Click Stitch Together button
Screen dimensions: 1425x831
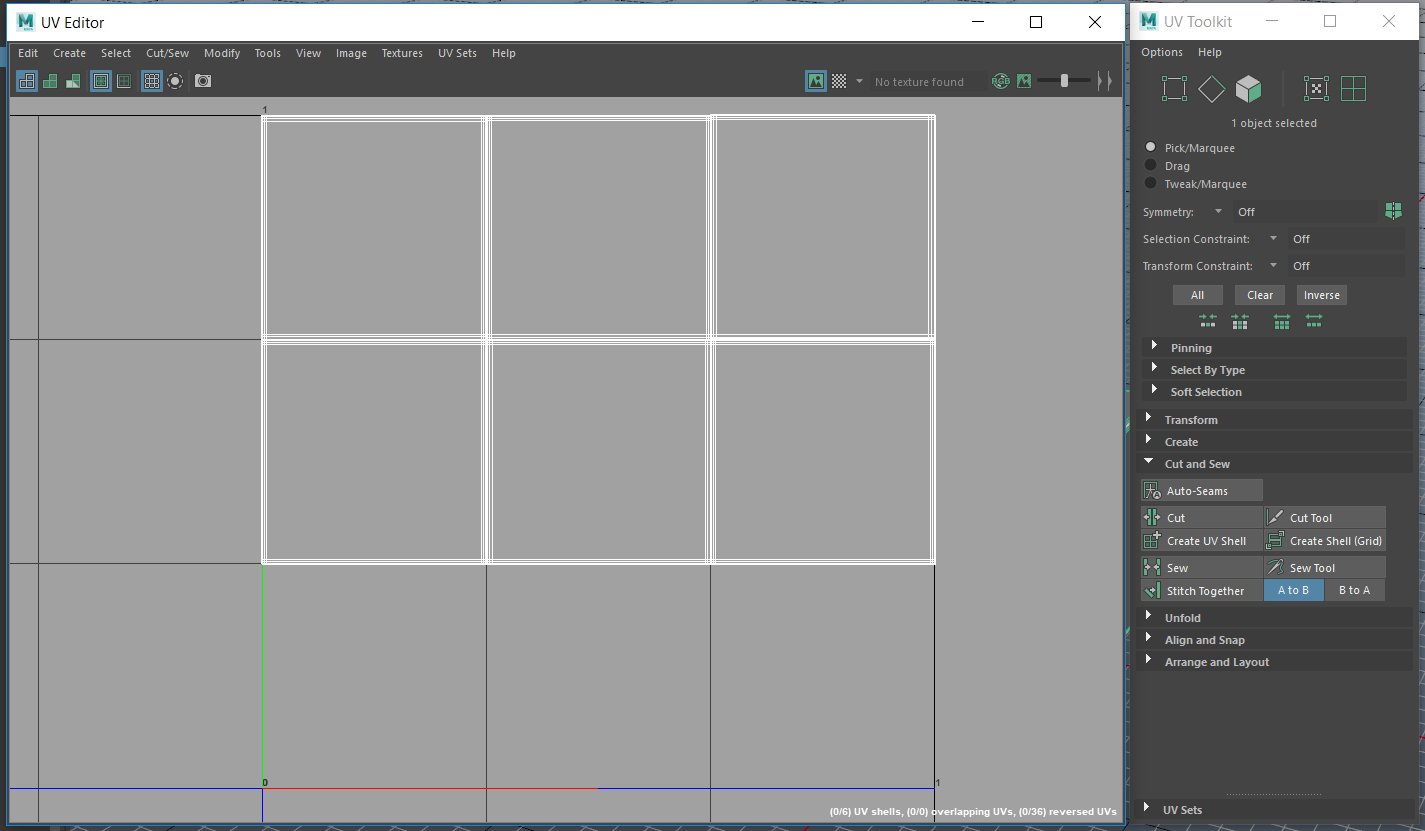(1202, 590)
